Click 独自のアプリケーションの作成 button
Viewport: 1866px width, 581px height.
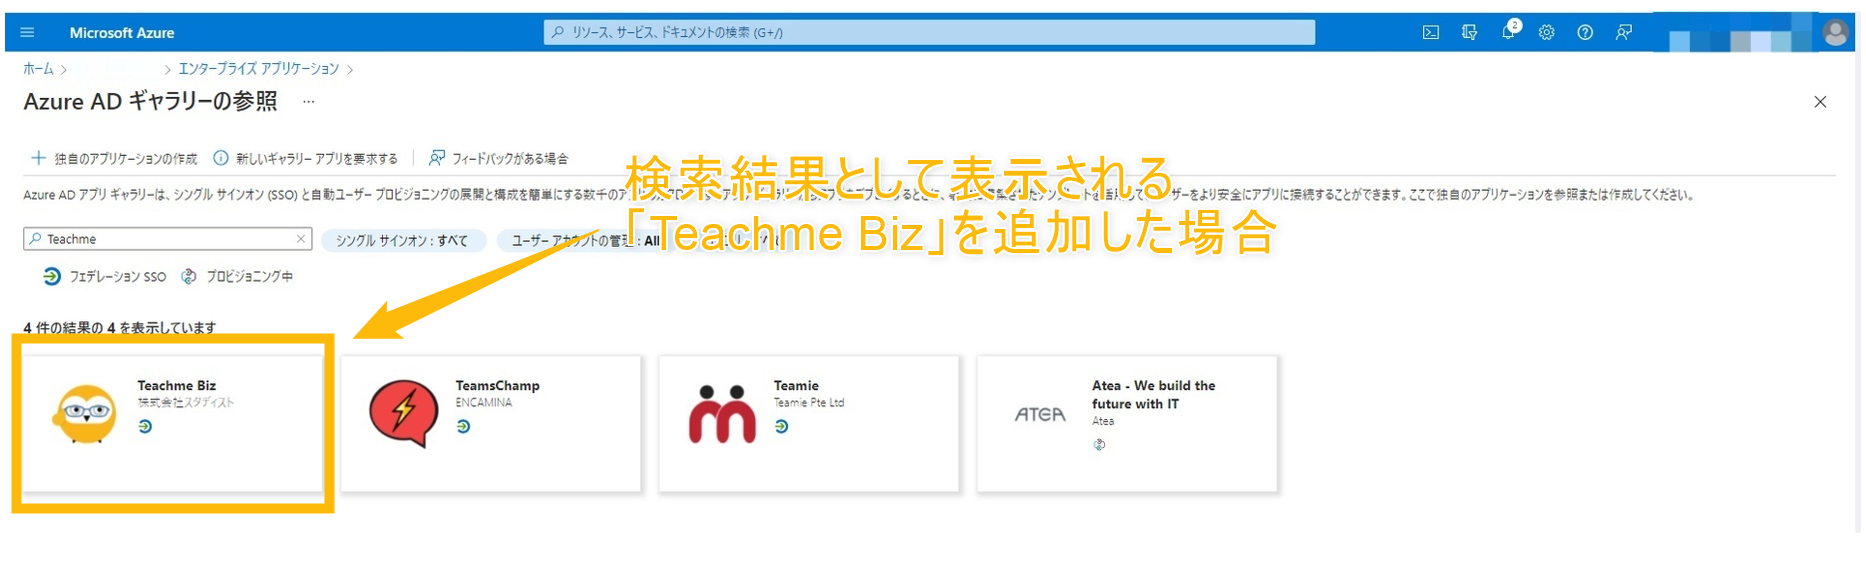(x=114, y=159)
